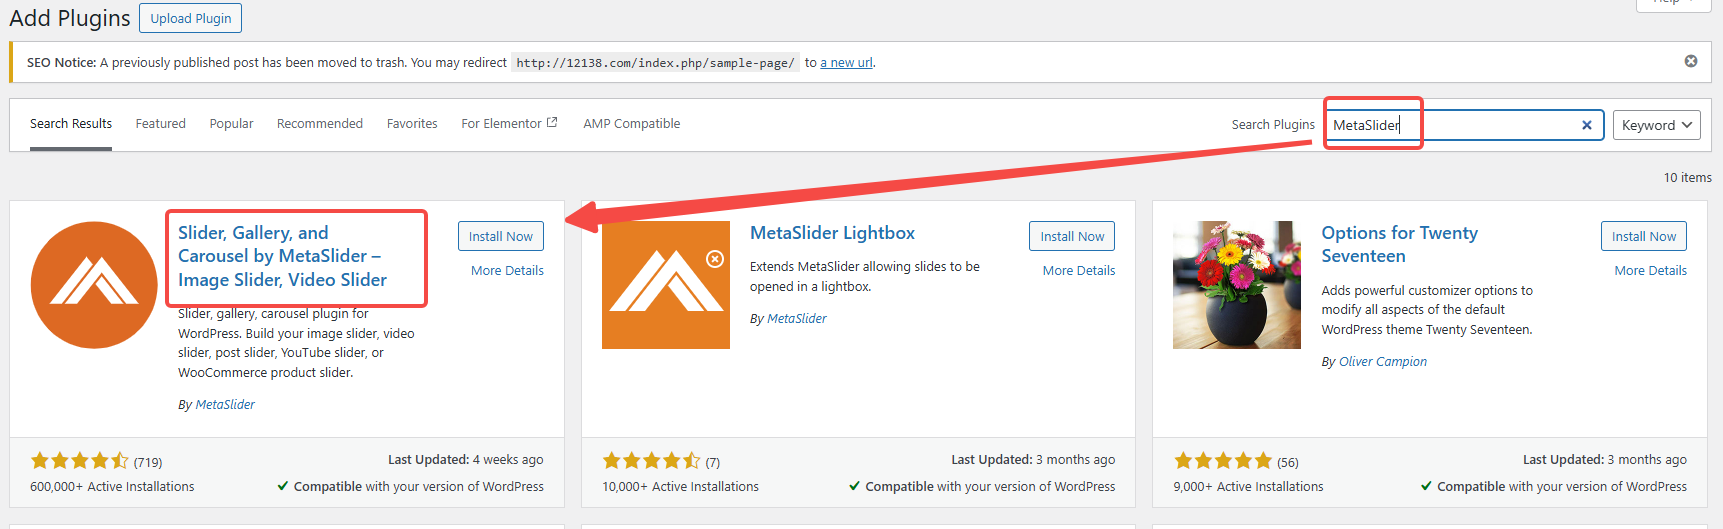Click the flower vase plugin thumbnail
Viewport: 1723px width, 529px height.
coord(1236,285)
